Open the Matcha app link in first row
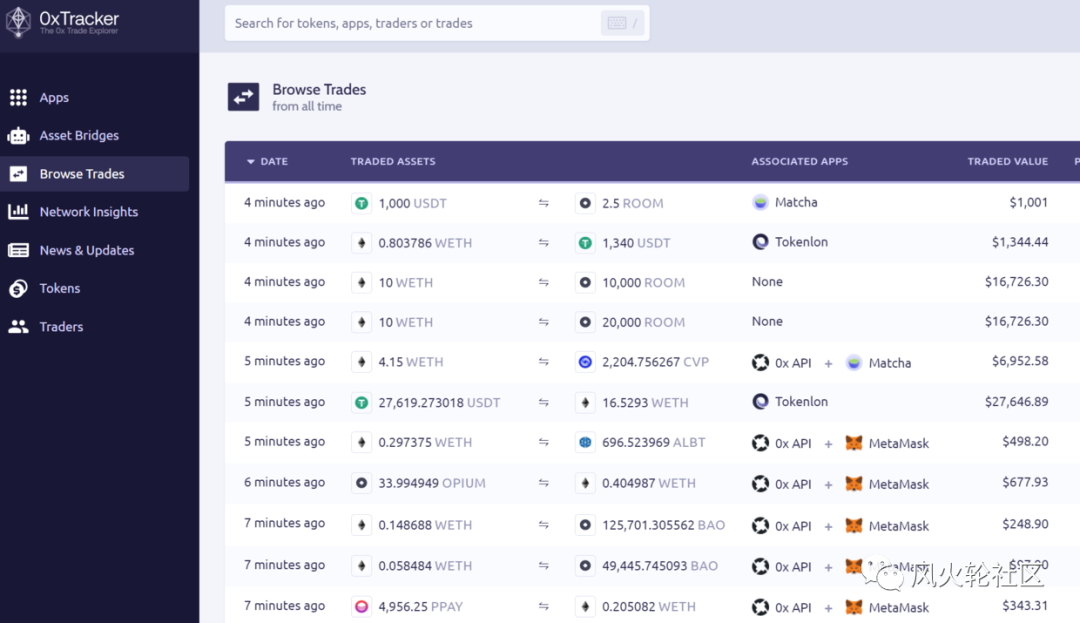1080x623 pixels. [796, 202]
